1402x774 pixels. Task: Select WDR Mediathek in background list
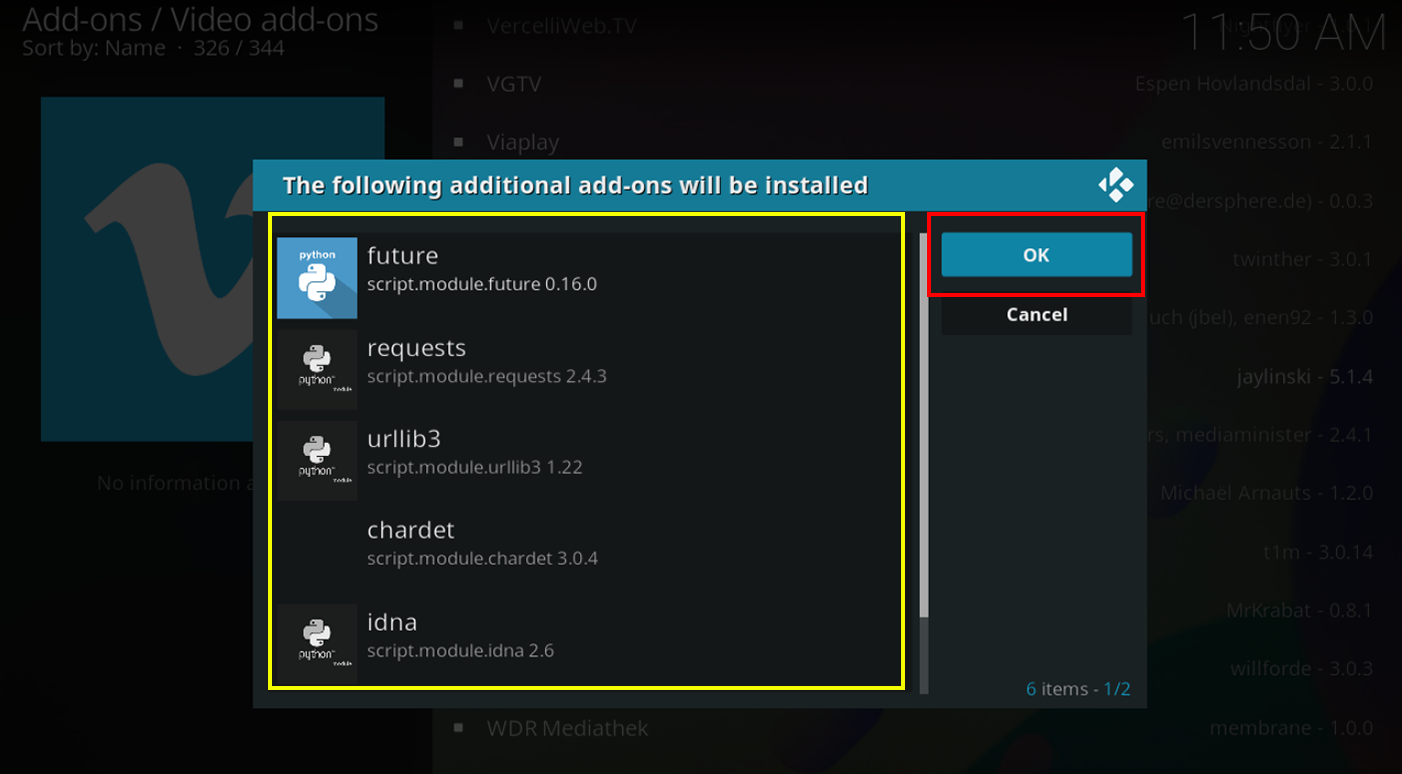pyautogui.click(x=567, y=728)
